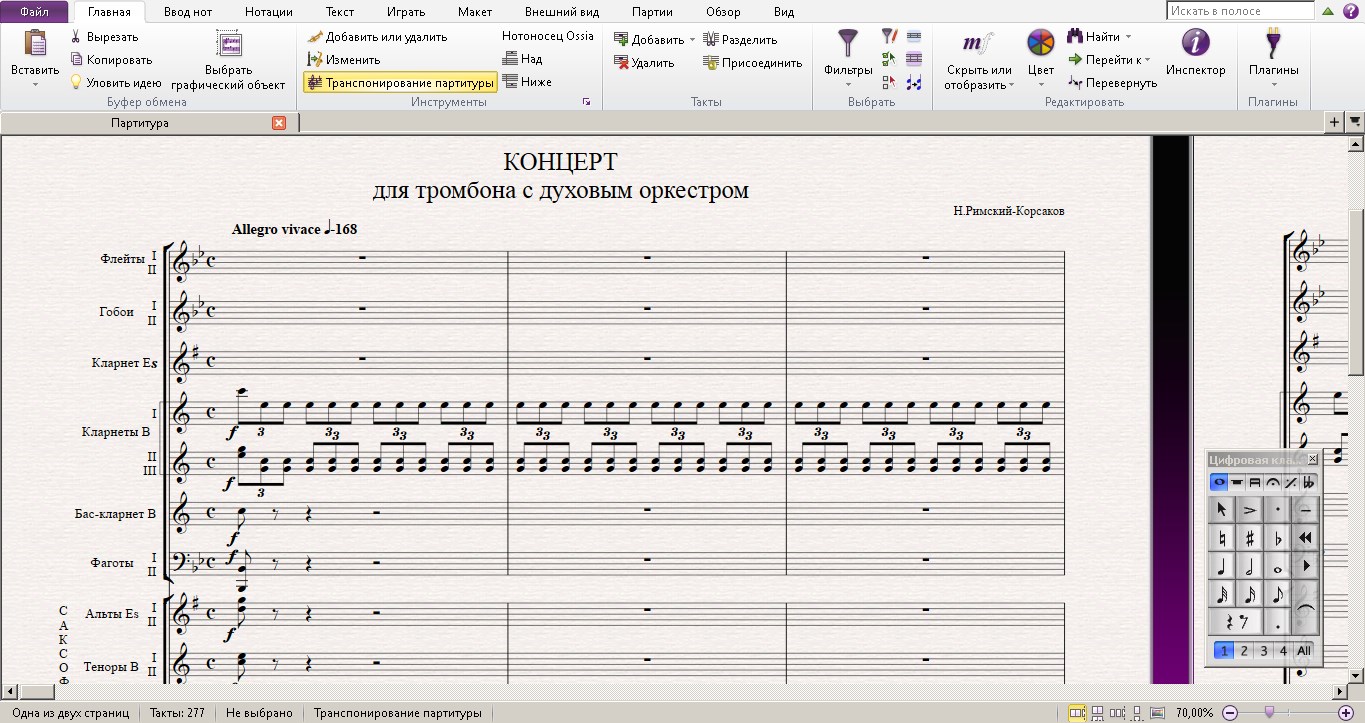
Task: Click the Над ossia staff option
Action: (522, 59)
